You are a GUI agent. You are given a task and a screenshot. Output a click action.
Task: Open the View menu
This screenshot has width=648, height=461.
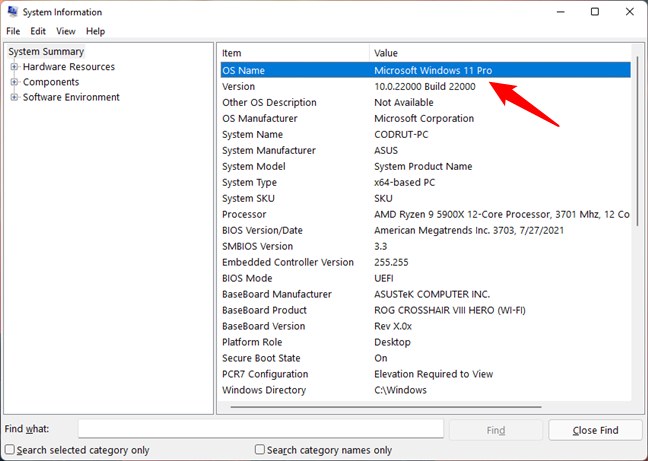point(66,31)
